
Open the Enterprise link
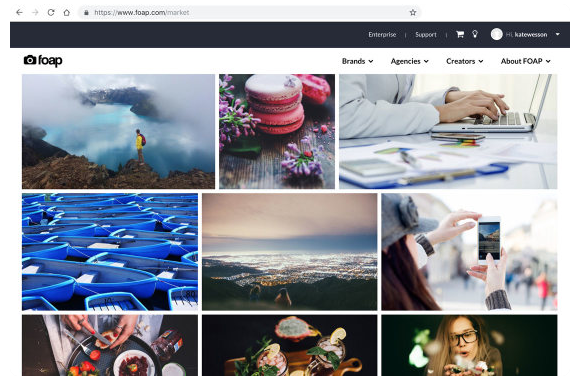[382, 35]
